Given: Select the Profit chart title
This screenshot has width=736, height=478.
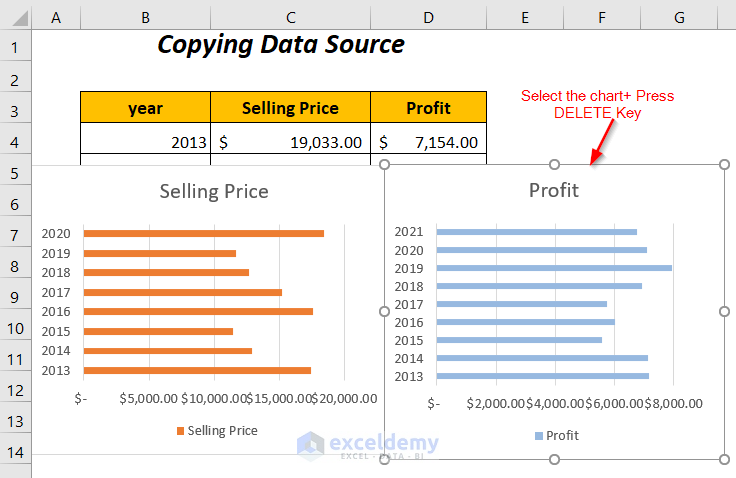Looking at the screenshot, I should pyautogui.click(x=554, y=190).
